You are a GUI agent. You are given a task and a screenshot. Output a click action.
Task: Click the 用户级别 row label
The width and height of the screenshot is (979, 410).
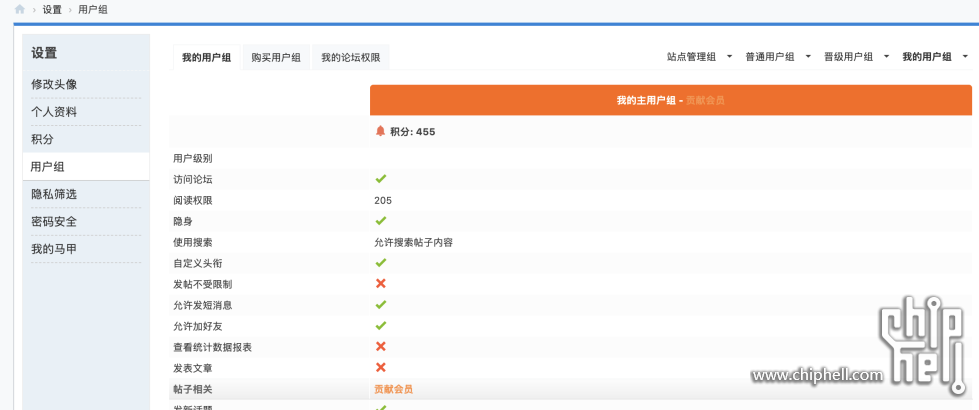tap(193, 158)
